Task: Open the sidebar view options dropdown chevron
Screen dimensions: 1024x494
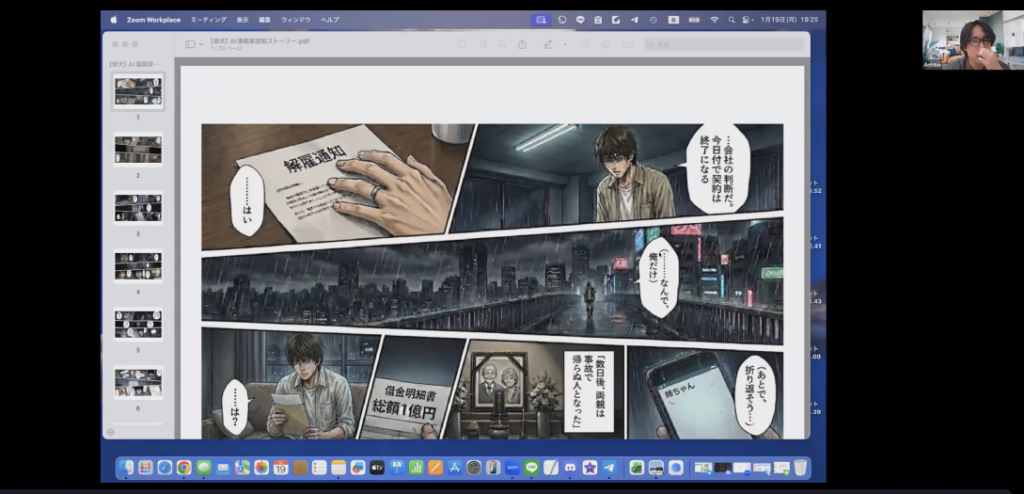Action: tap(202, 44)
